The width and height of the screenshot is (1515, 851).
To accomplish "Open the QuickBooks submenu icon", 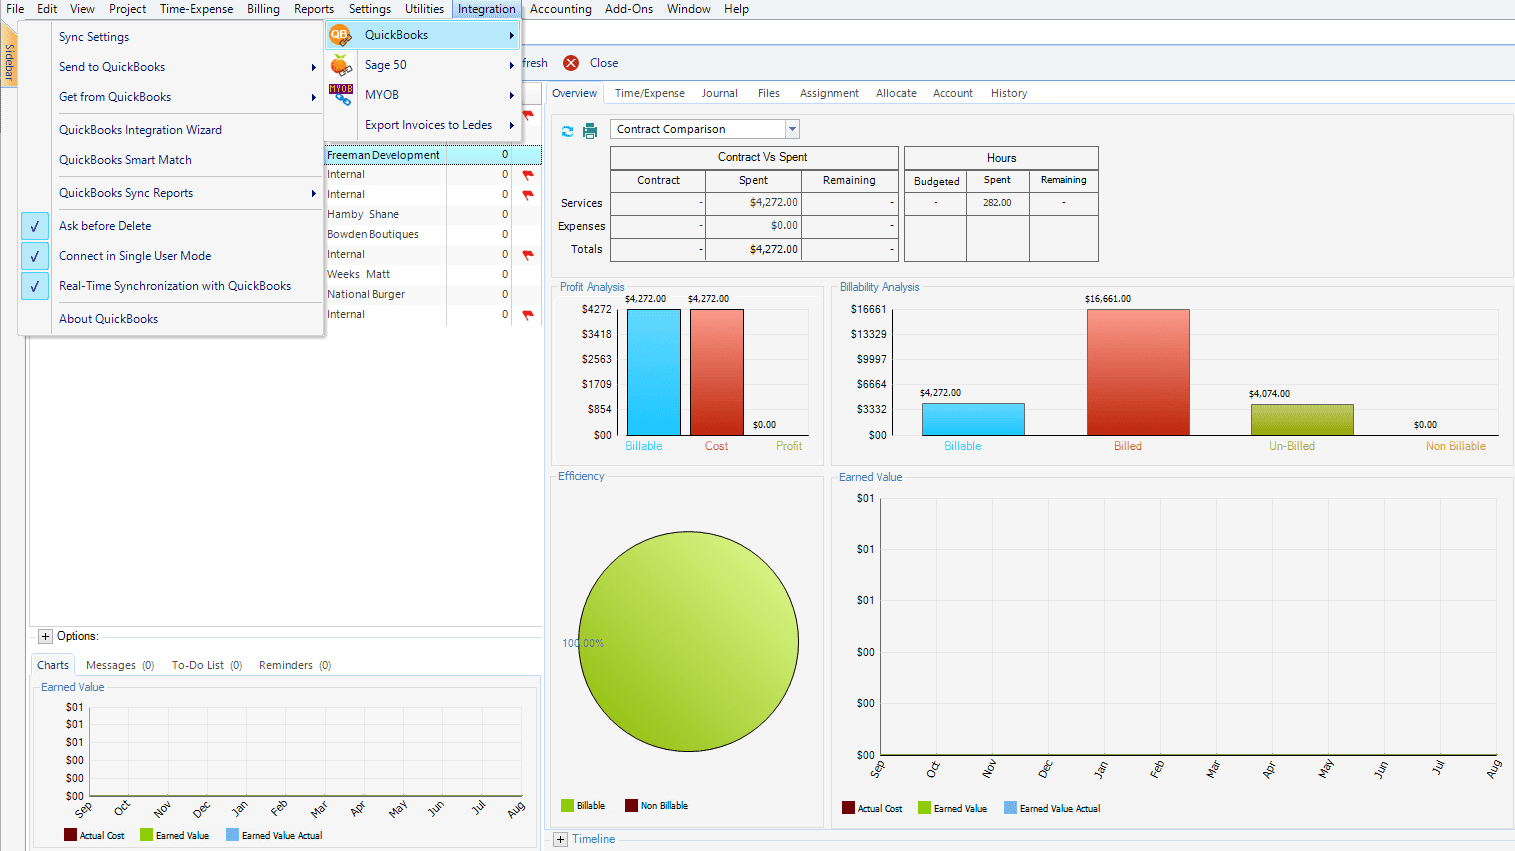I will [x=340, y=33].
